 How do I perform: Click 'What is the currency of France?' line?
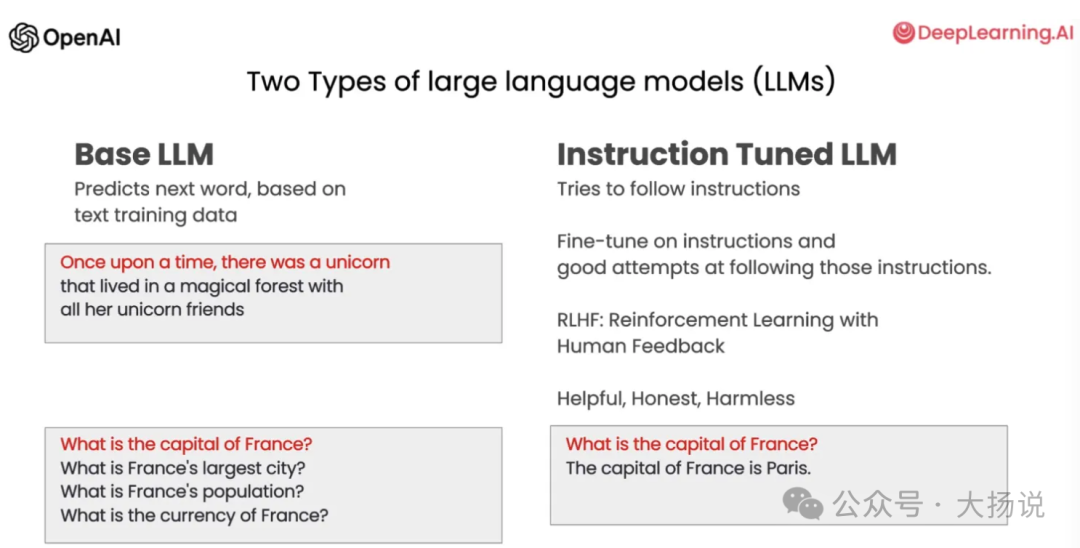(194, 515)
